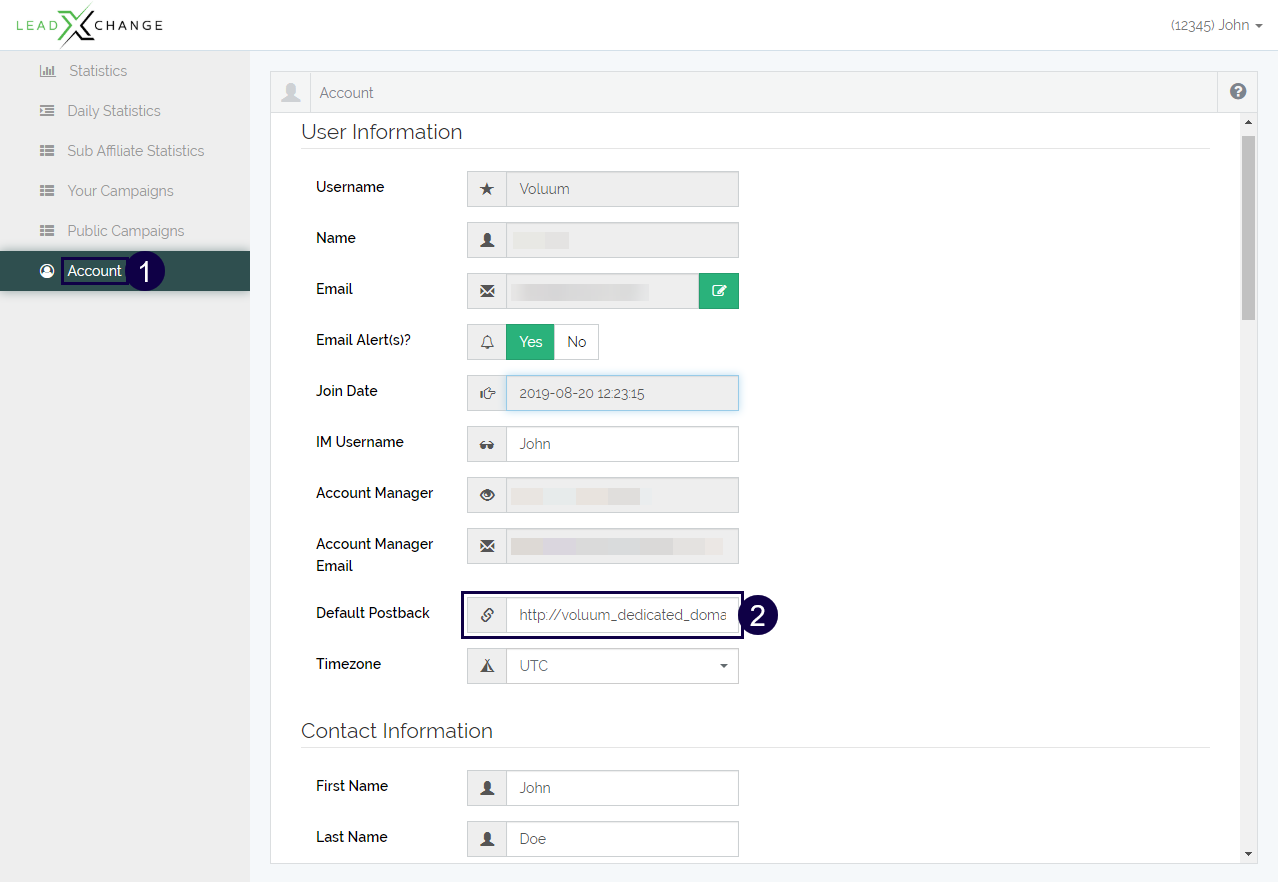Viewport: 1278px width, 882px height.
Task: Click the green edit email icon button
Action: tap(718, 291)
